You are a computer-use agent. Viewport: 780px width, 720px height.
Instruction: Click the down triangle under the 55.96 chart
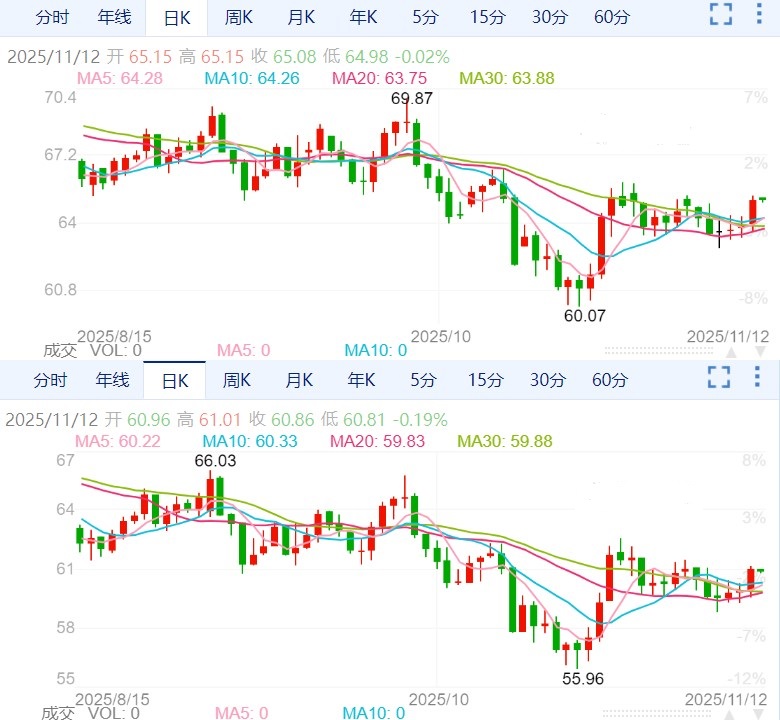[760, 714]
